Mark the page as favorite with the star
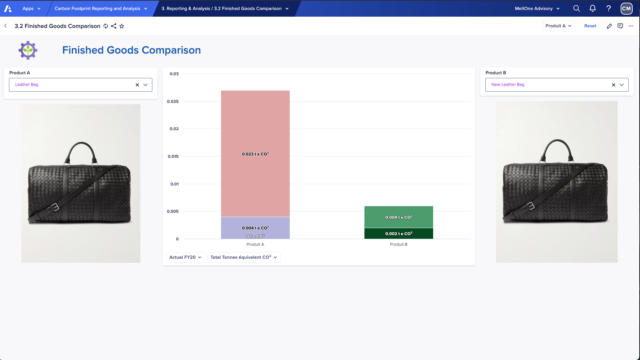Image resolution: width=640 pixels, height=360 pixels. pos(122,26)
